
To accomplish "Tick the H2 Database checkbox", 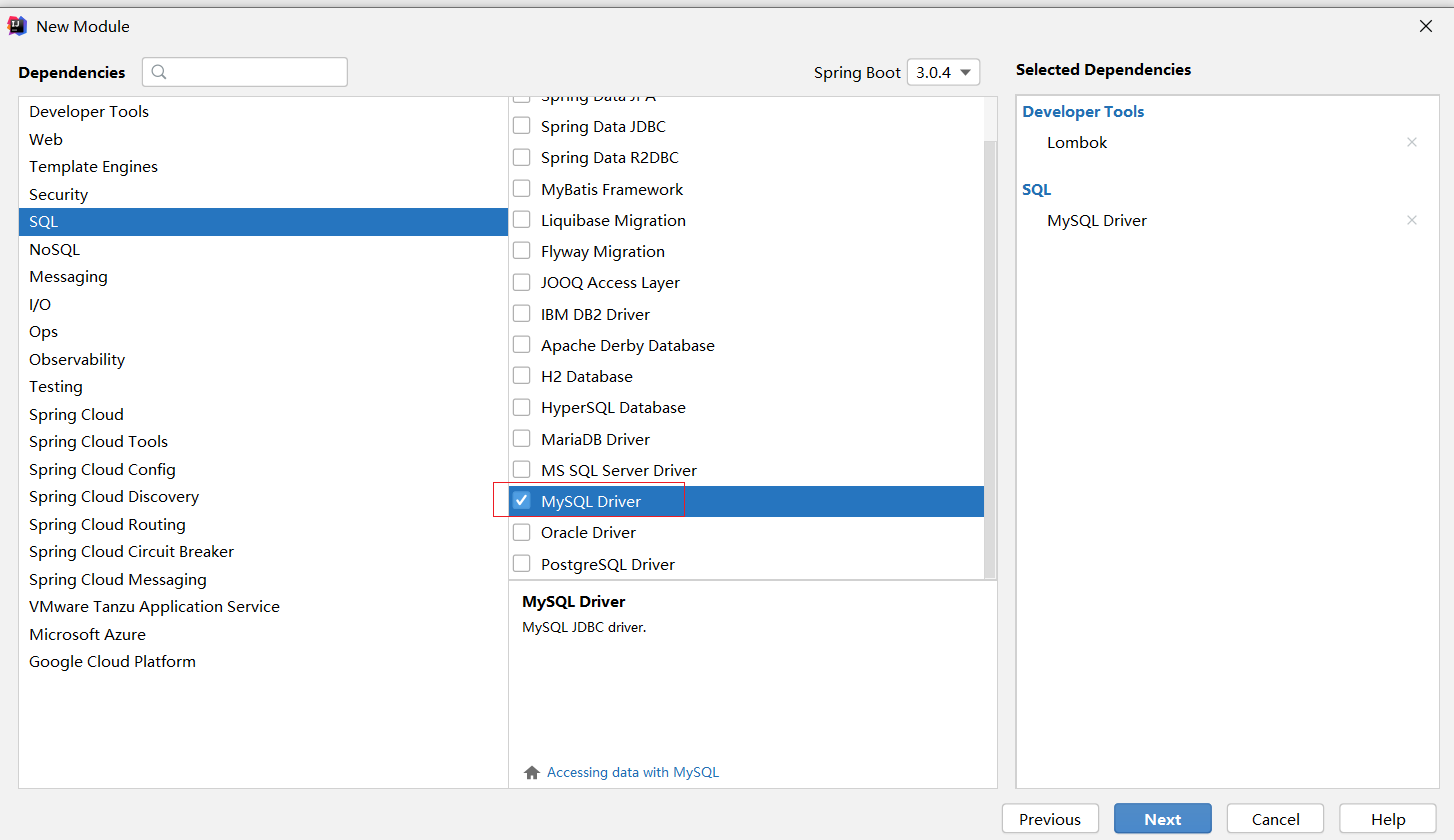I will click(521, 376).
